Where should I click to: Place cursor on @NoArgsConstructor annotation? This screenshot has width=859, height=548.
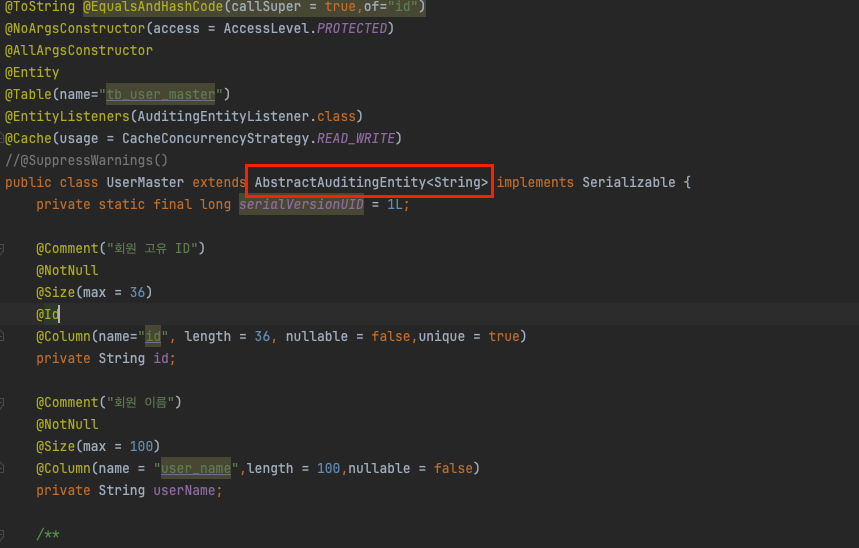point(75,28)
